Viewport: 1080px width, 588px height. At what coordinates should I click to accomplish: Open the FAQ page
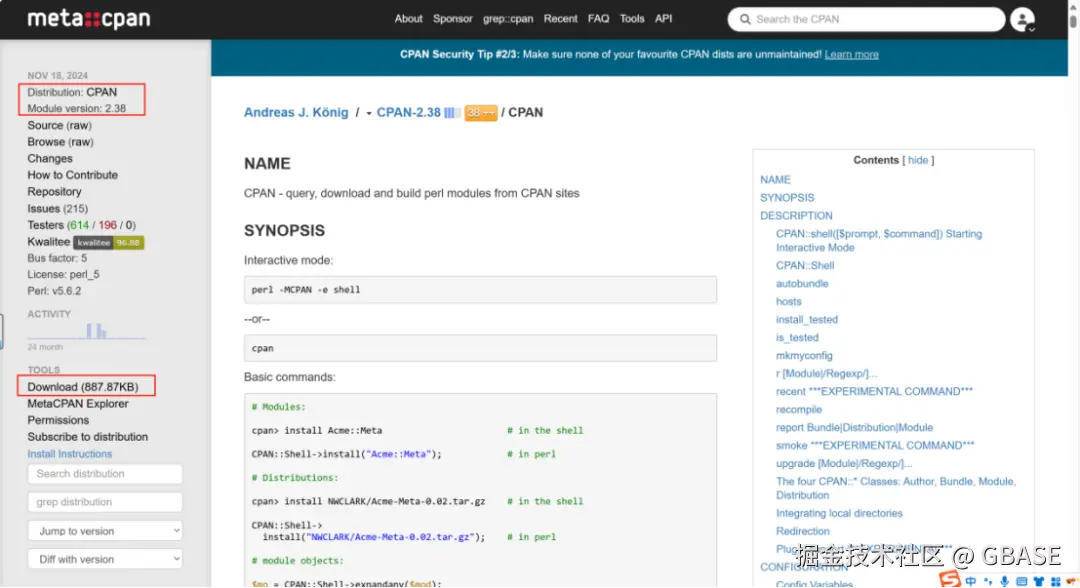pos(598,19)
